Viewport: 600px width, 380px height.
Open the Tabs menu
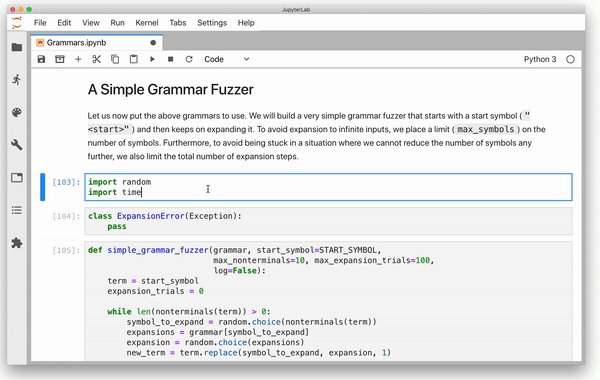(x=178, y=23)
